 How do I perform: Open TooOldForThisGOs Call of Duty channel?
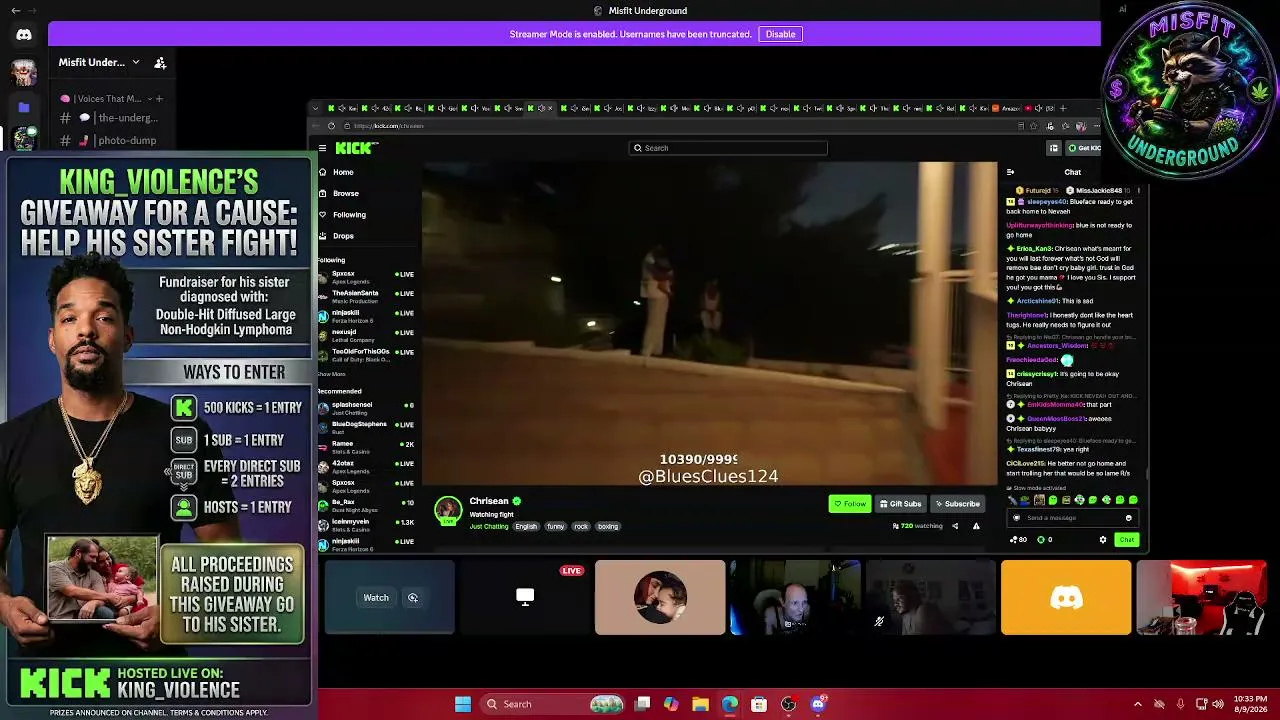pyautogui.click(x=366, y=355)
